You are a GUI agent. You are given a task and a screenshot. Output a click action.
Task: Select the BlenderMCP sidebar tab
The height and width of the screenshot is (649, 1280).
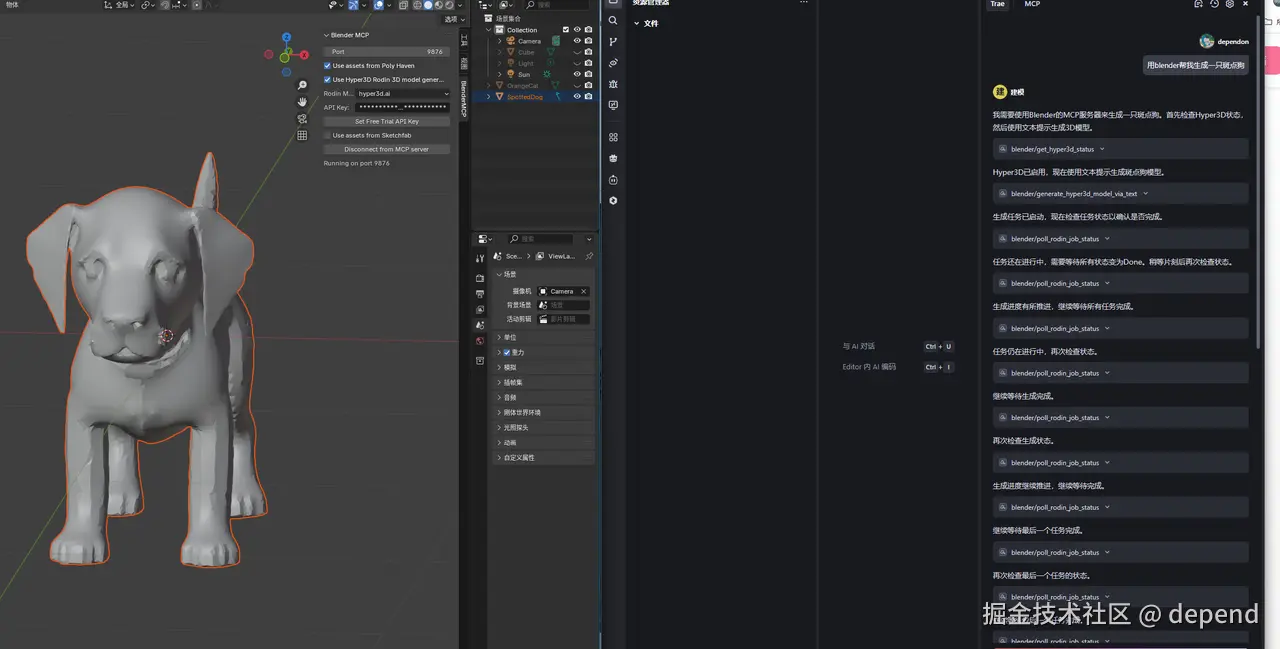pyautogui.click(x=463, y=100)
